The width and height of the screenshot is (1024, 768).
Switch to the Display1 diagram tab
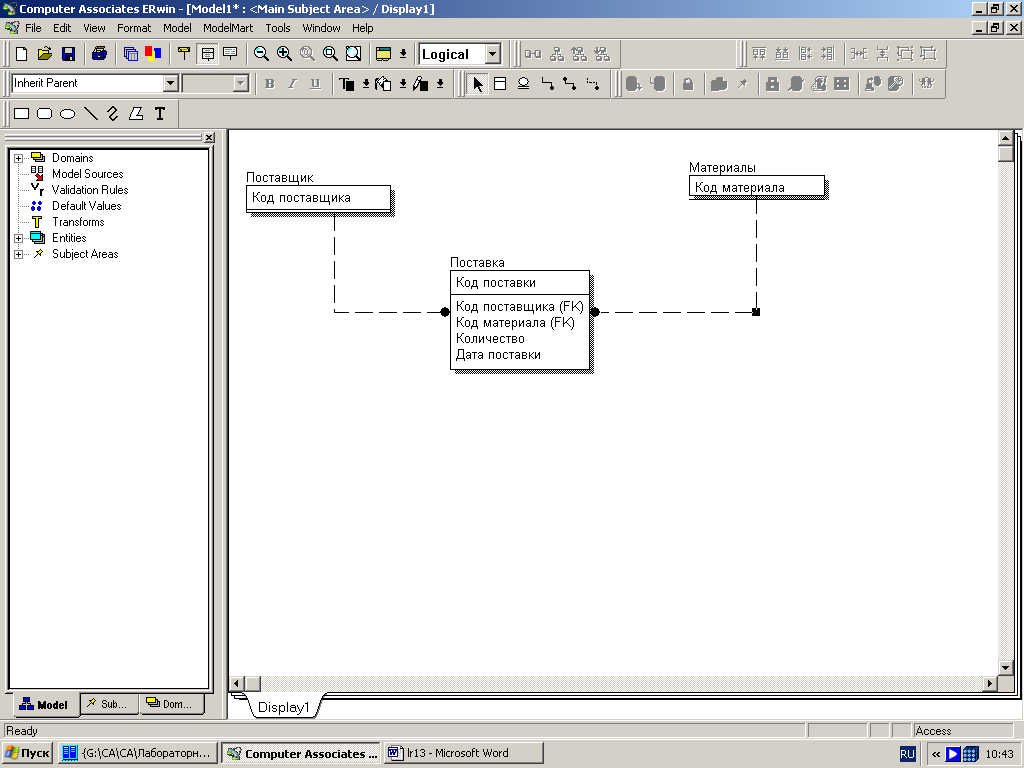283,707
